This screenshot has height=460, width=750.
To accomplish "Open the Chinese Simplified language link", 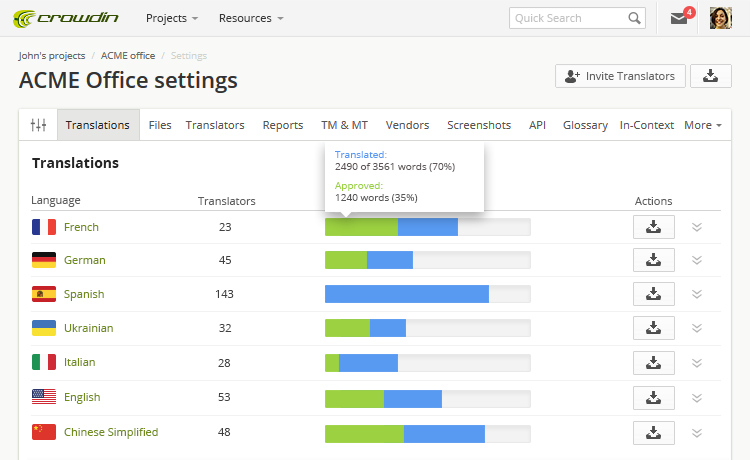I will click(x=111, y=432).
